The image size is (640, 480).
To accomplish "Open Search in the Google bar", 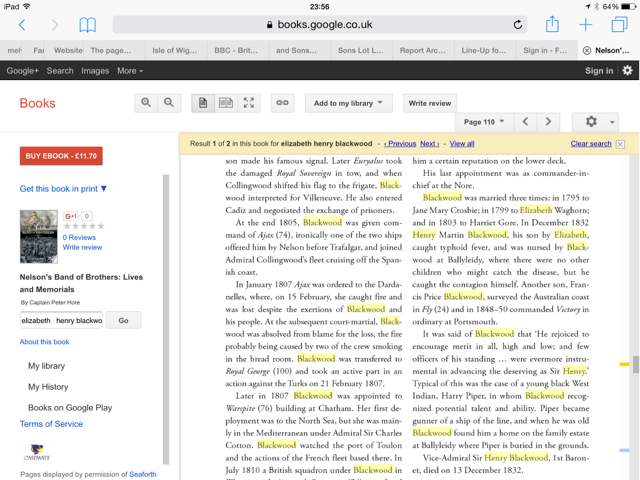I will tap(60, 71).
